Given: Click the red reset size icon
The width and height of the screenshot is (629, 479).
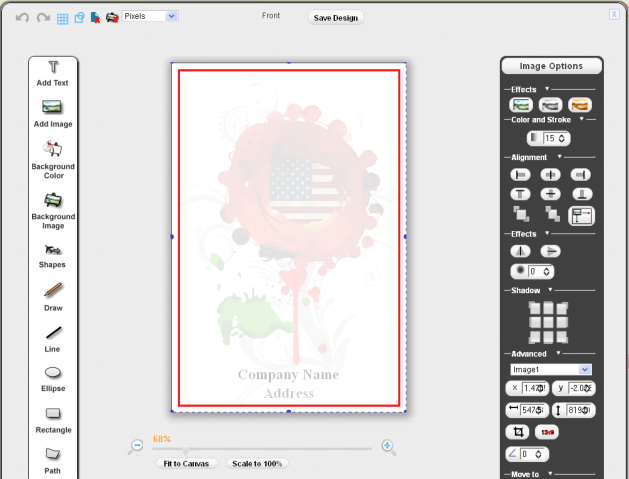Looking at the screenshot, I should click(x=547, y=432).
